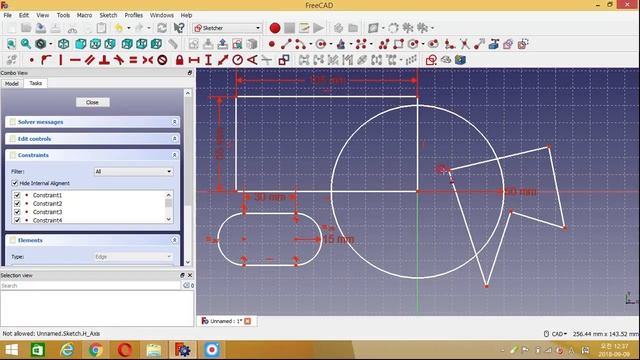
Task: Apply lock constraint padlock icon
Action: coord(179,60)
